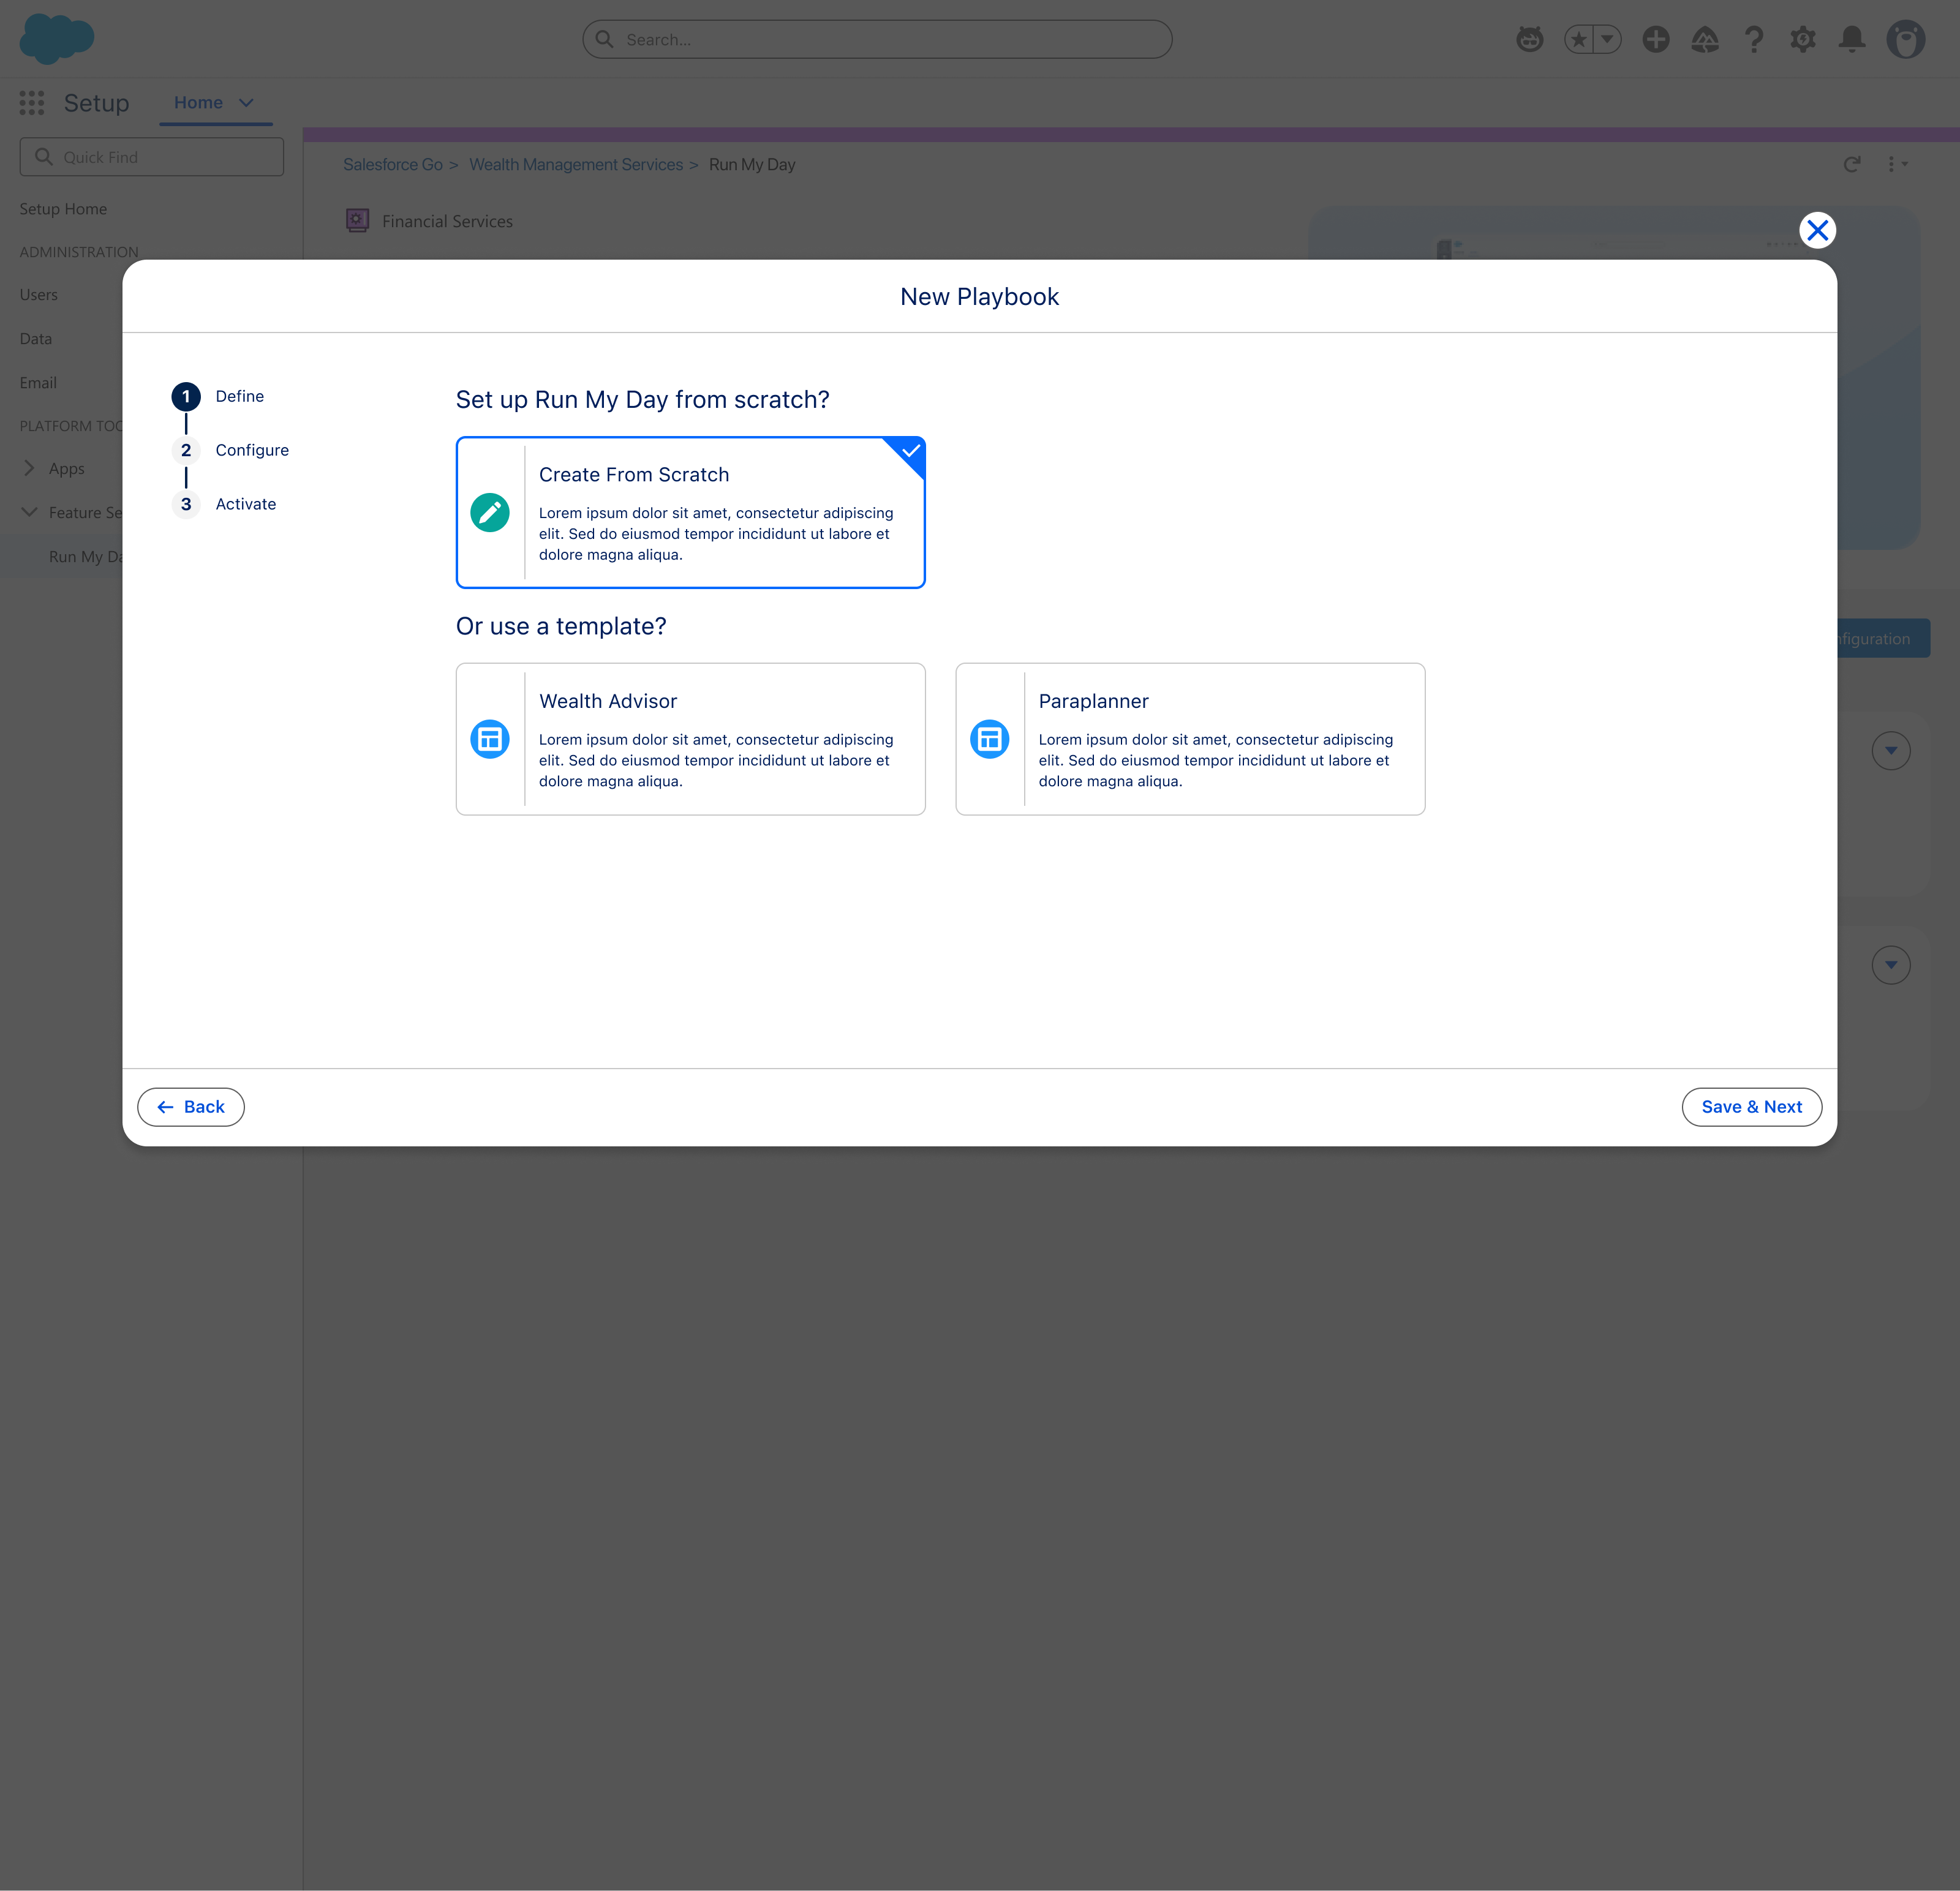Screen dimensions: 1960x1891
Task: Click 'Set up Run My Day from scratch?' heading
Action: coord(642,400)
